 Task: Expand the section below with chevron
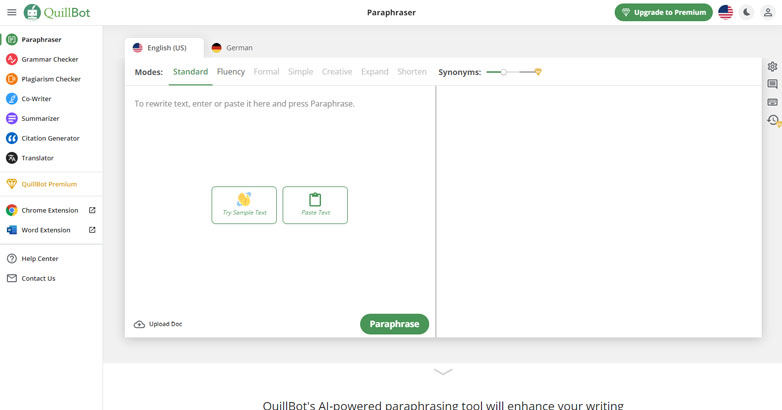pyautogui.click(x=443, y=371)
